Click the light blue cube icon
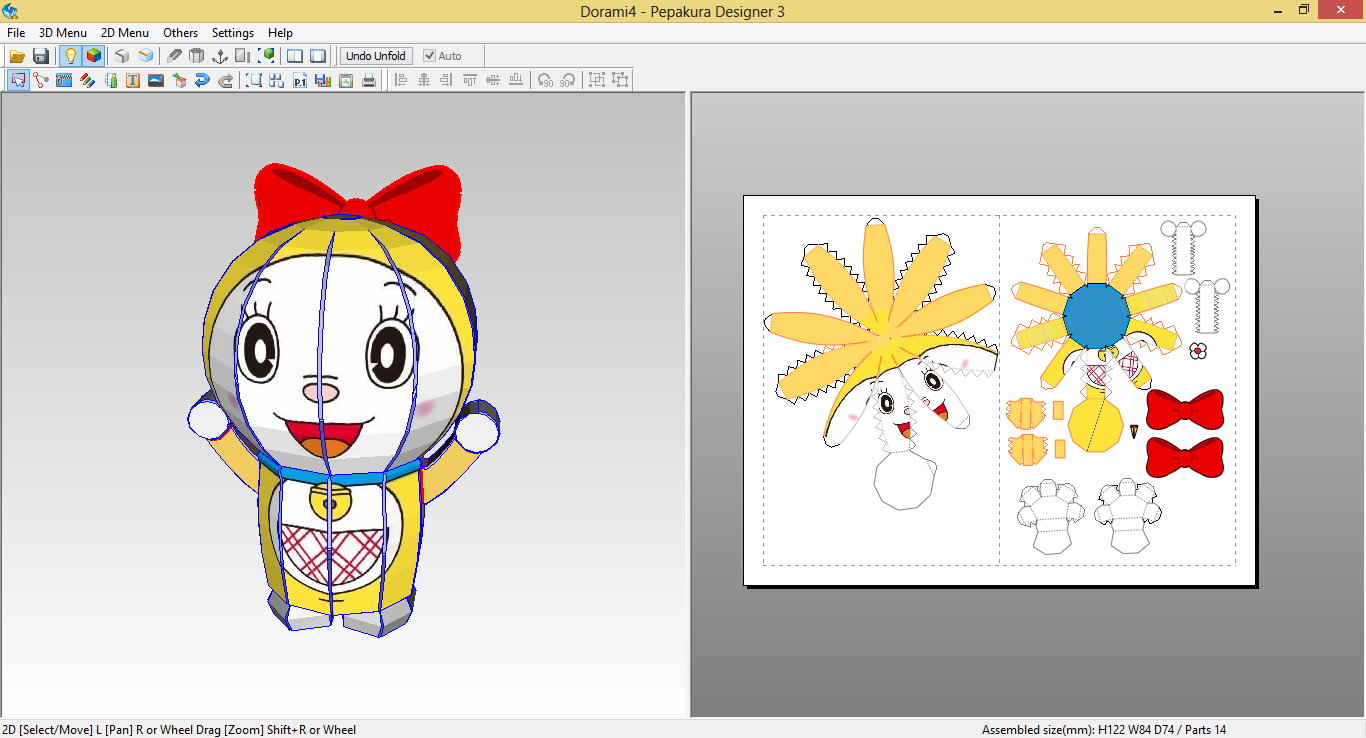The width and height of the screenshot is (1366, 738). (x=146, y=56)
